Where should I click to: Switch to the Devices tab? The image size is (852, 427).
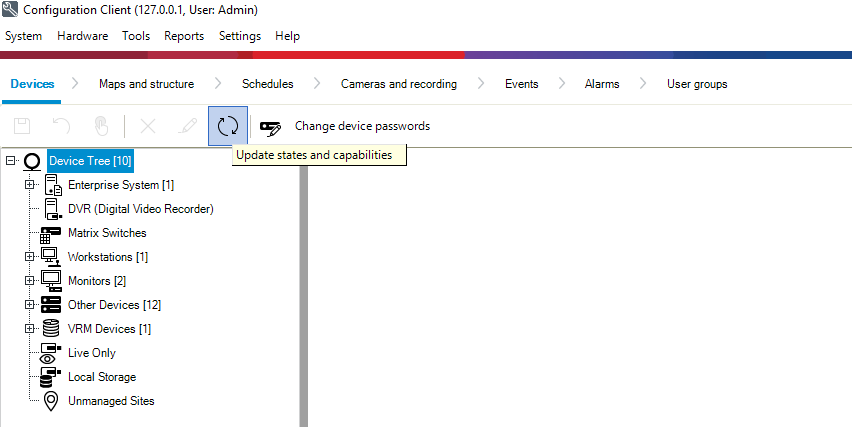(x=32, y=84)
